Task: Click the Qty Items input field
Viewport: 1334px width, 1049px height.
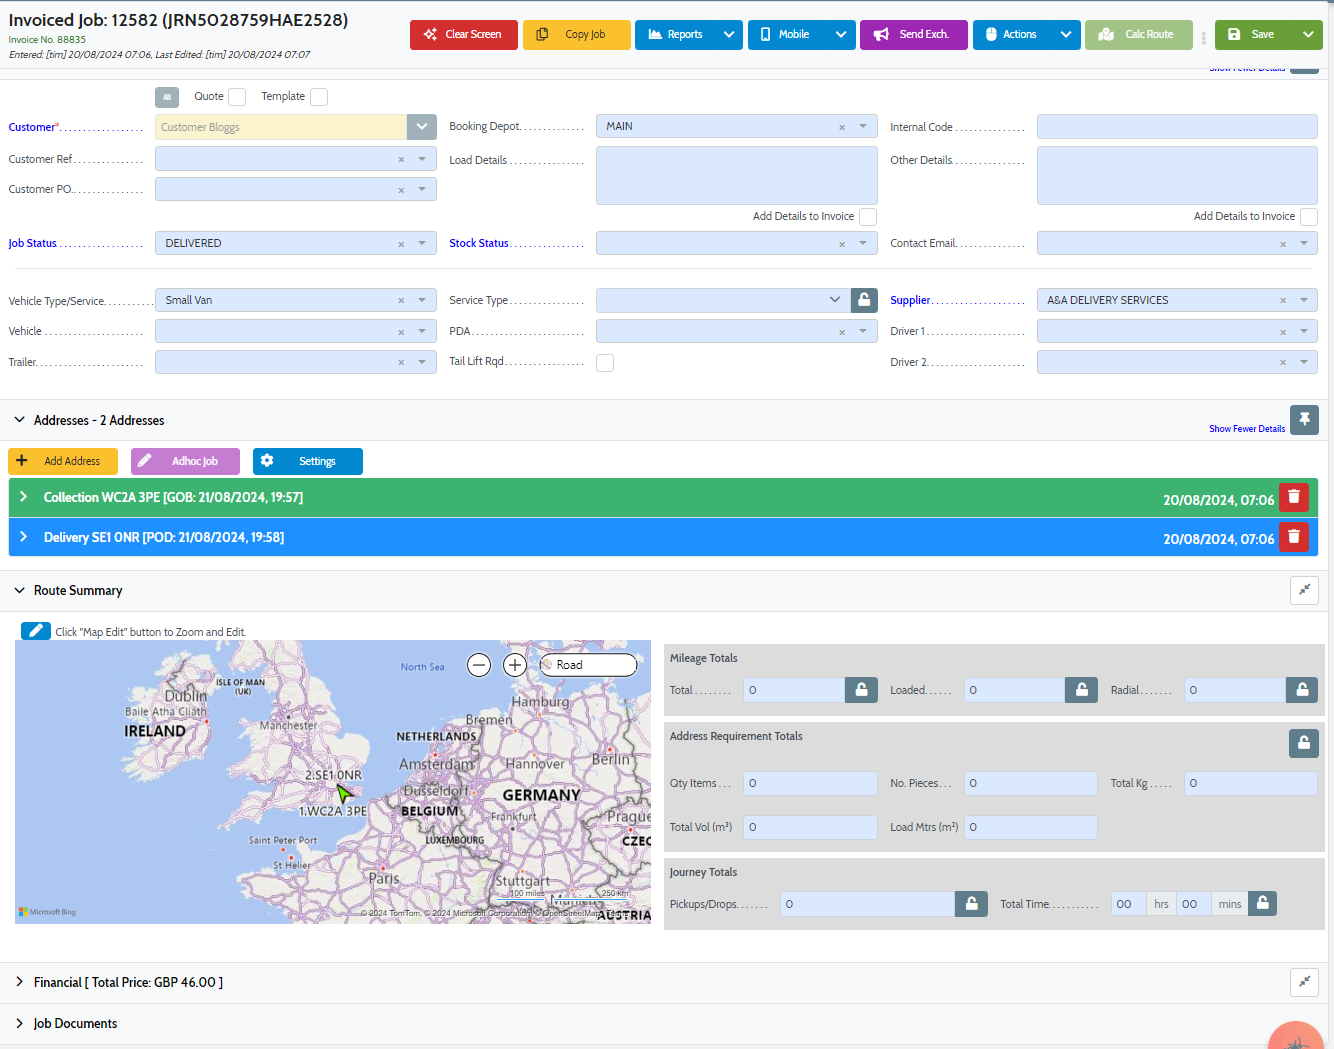Action: (x=810, y=783)
